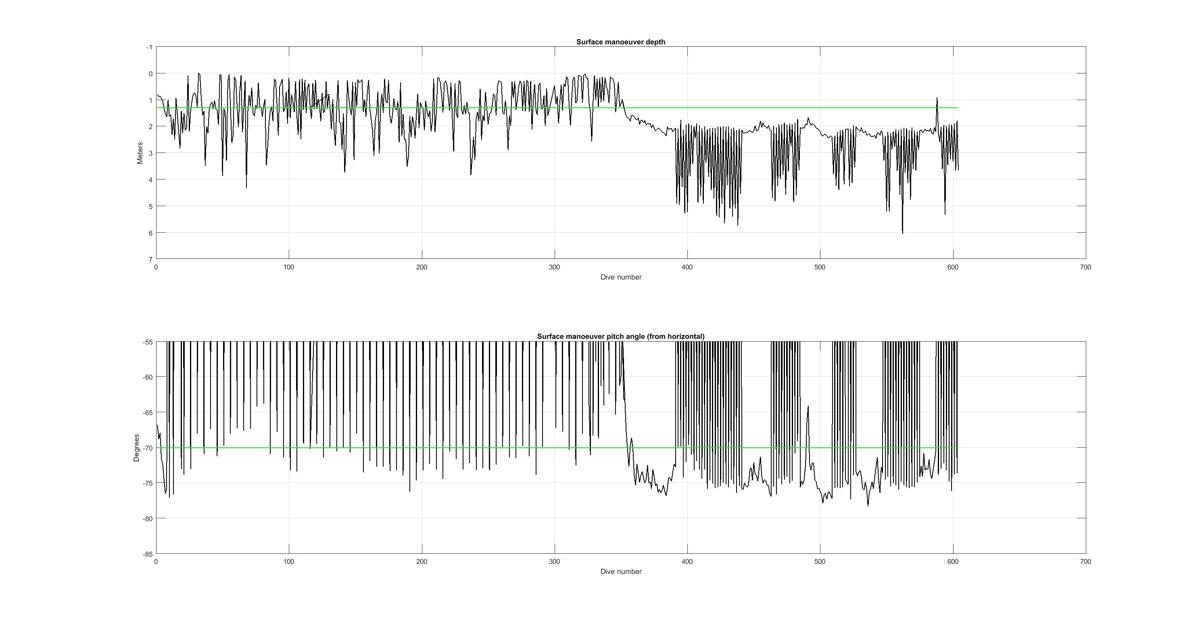
Task: Click the '4' tick on the Meters axis
Action: 151,180
